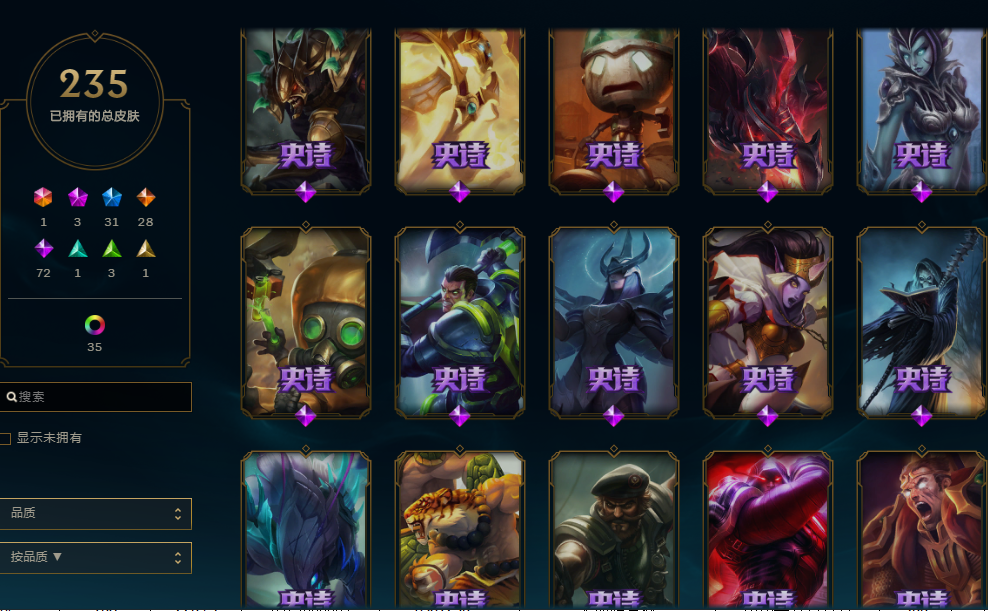Select the green triangle gem above count 3
Screen dimensions: 988x611
tap(112, 249)
